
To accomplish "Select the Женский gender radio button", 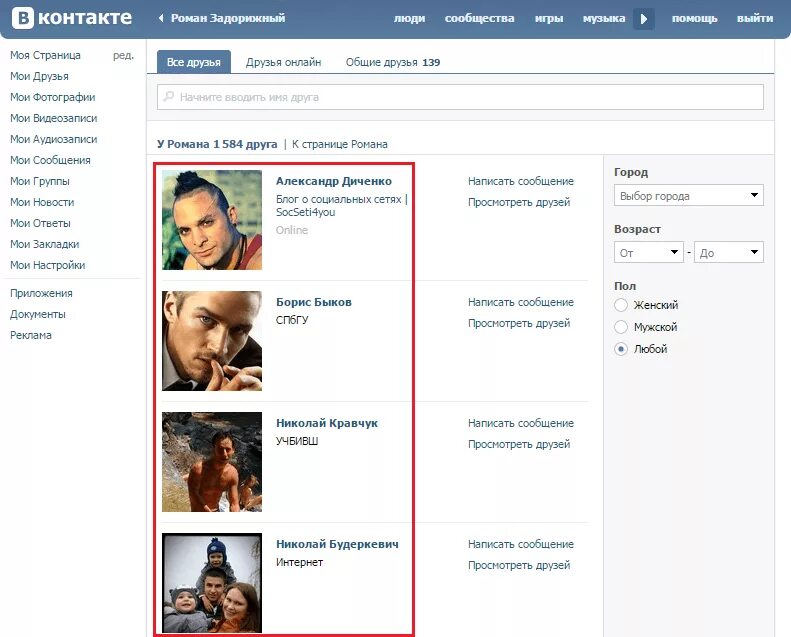I will pos(621,305).
